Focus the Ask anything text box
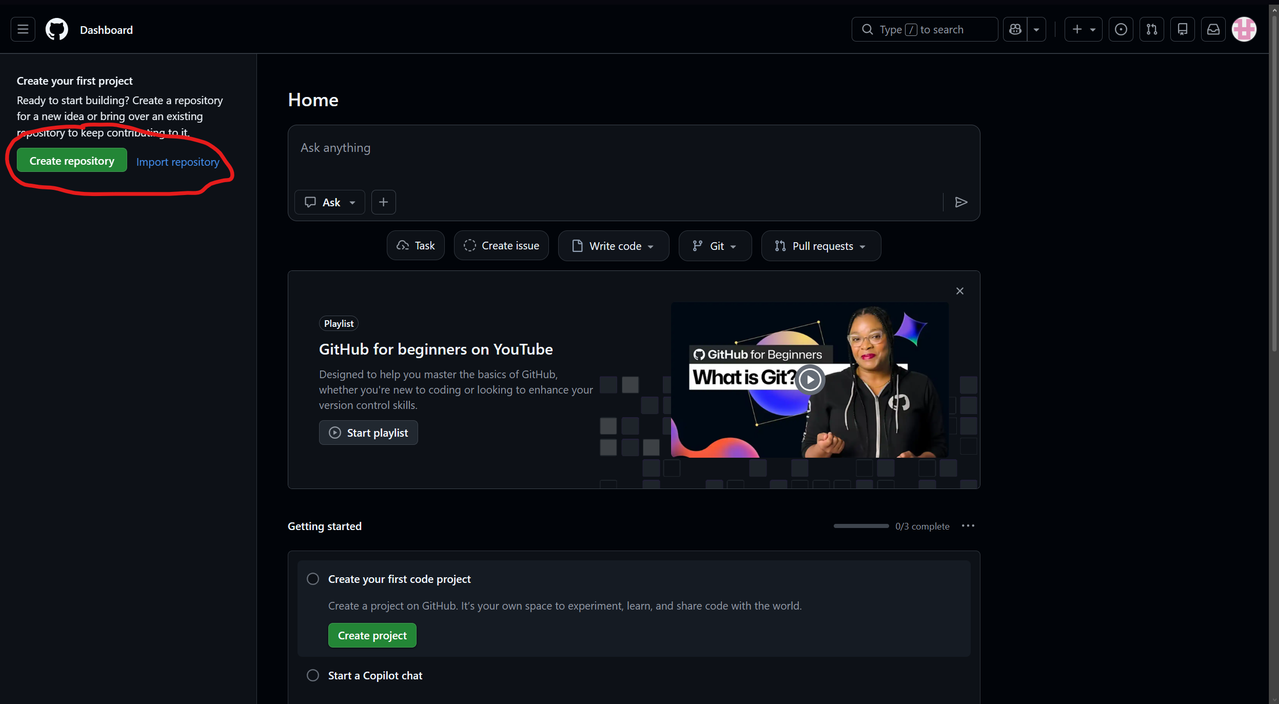This screenshot has height=704, width=1279. tap(634, 154)
